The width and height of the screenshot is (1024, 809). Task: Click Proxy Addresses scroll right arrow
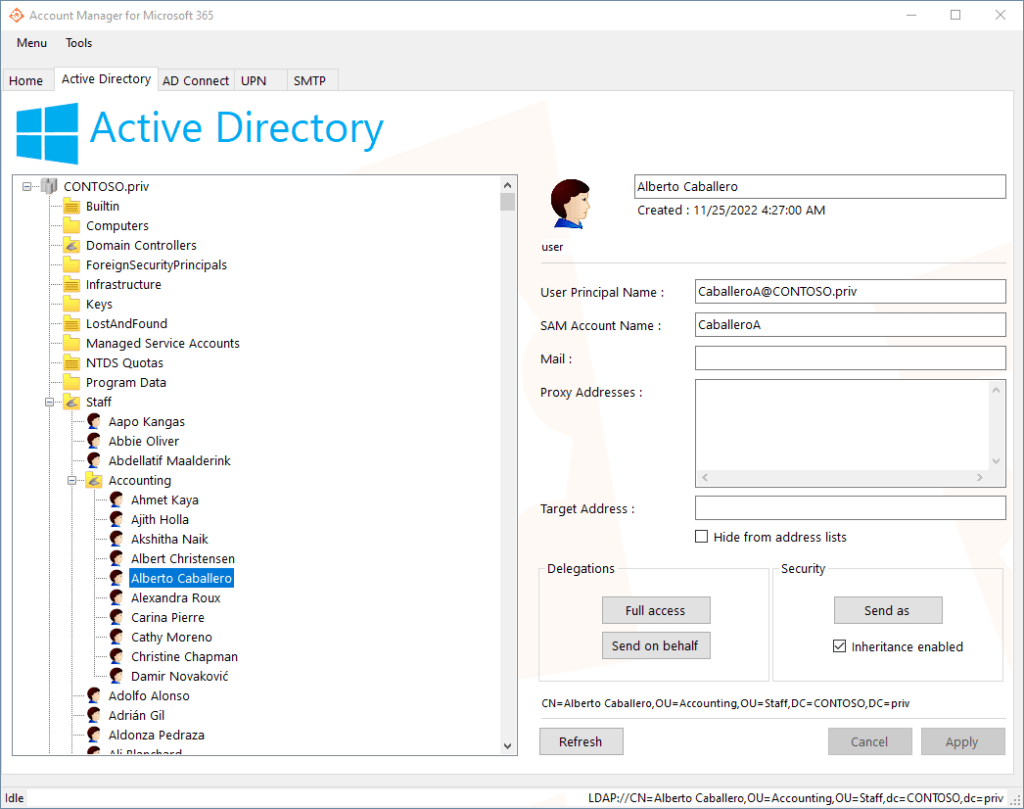pyautogui.click(x=980, y=478)
